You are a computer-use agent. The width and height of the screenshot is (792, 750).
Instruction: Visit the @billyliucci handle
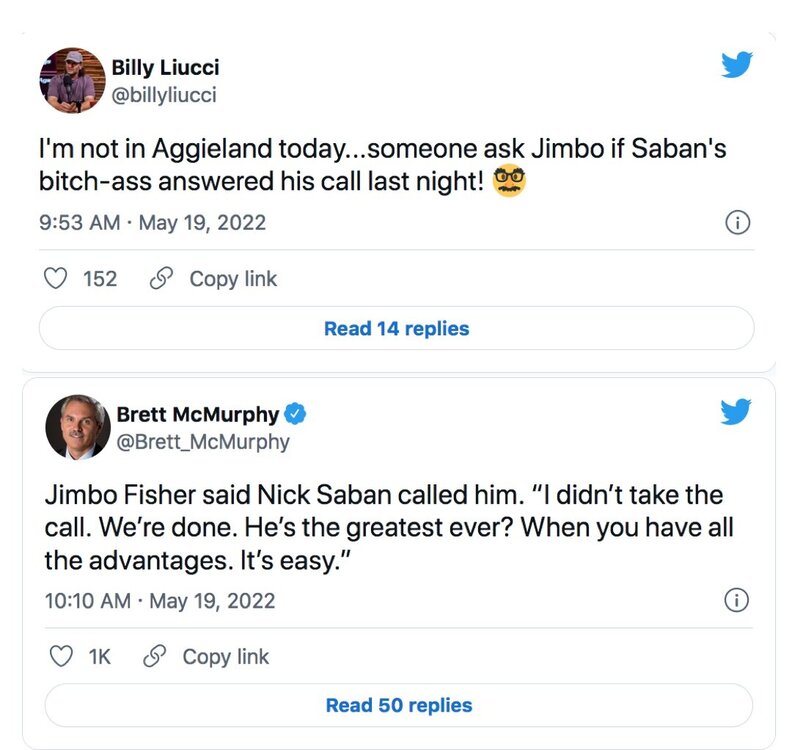tap(164, 96)
